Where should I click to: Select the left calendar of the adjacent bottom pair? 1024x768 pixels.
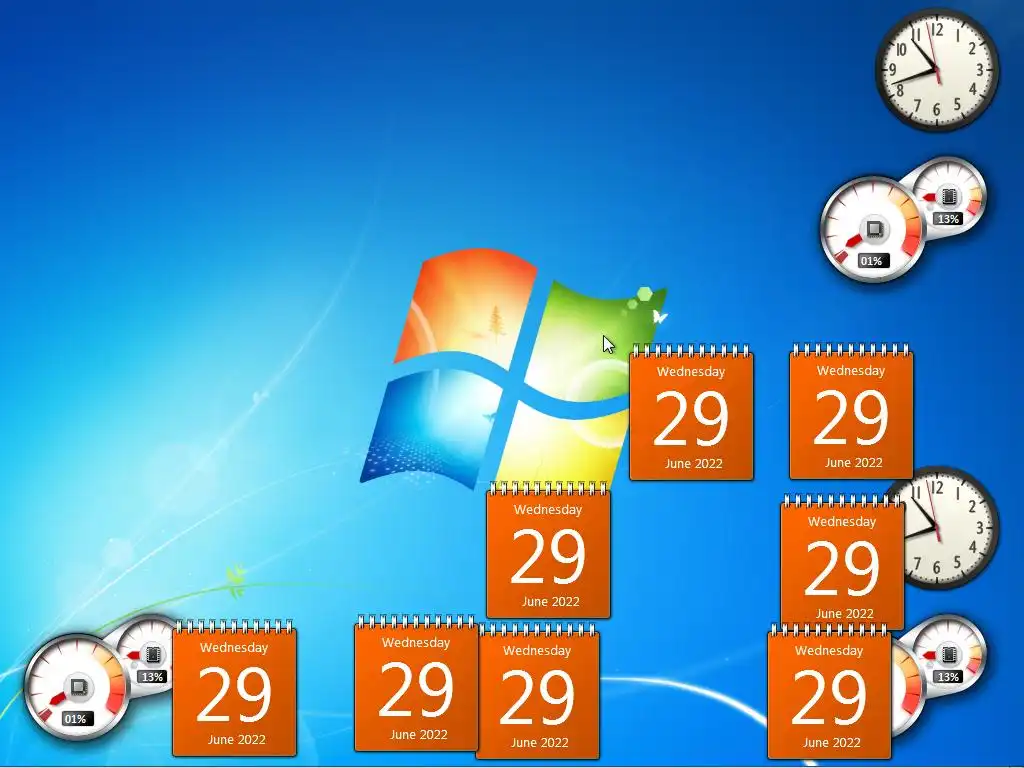tap(416, 683)
